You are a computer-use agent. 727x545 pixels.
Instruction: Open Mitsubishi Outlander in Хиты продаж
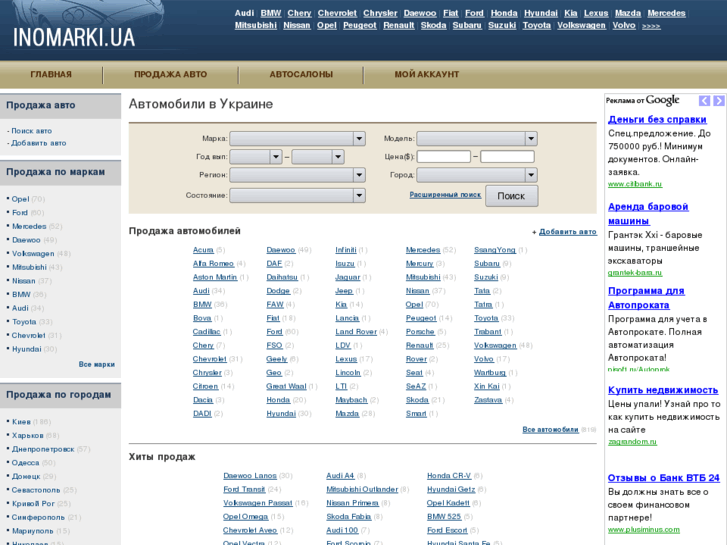pyautogui.click(x=362, y=489)
